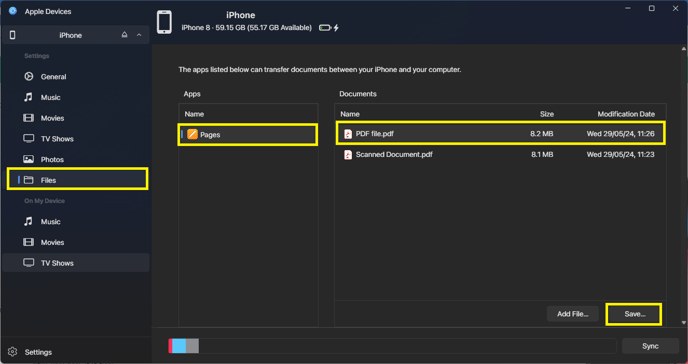Image resolution: width=688 pixels, height=364 pixels.
Task: Select TV Shows under On My Device
Action: (x=75, y=263)
